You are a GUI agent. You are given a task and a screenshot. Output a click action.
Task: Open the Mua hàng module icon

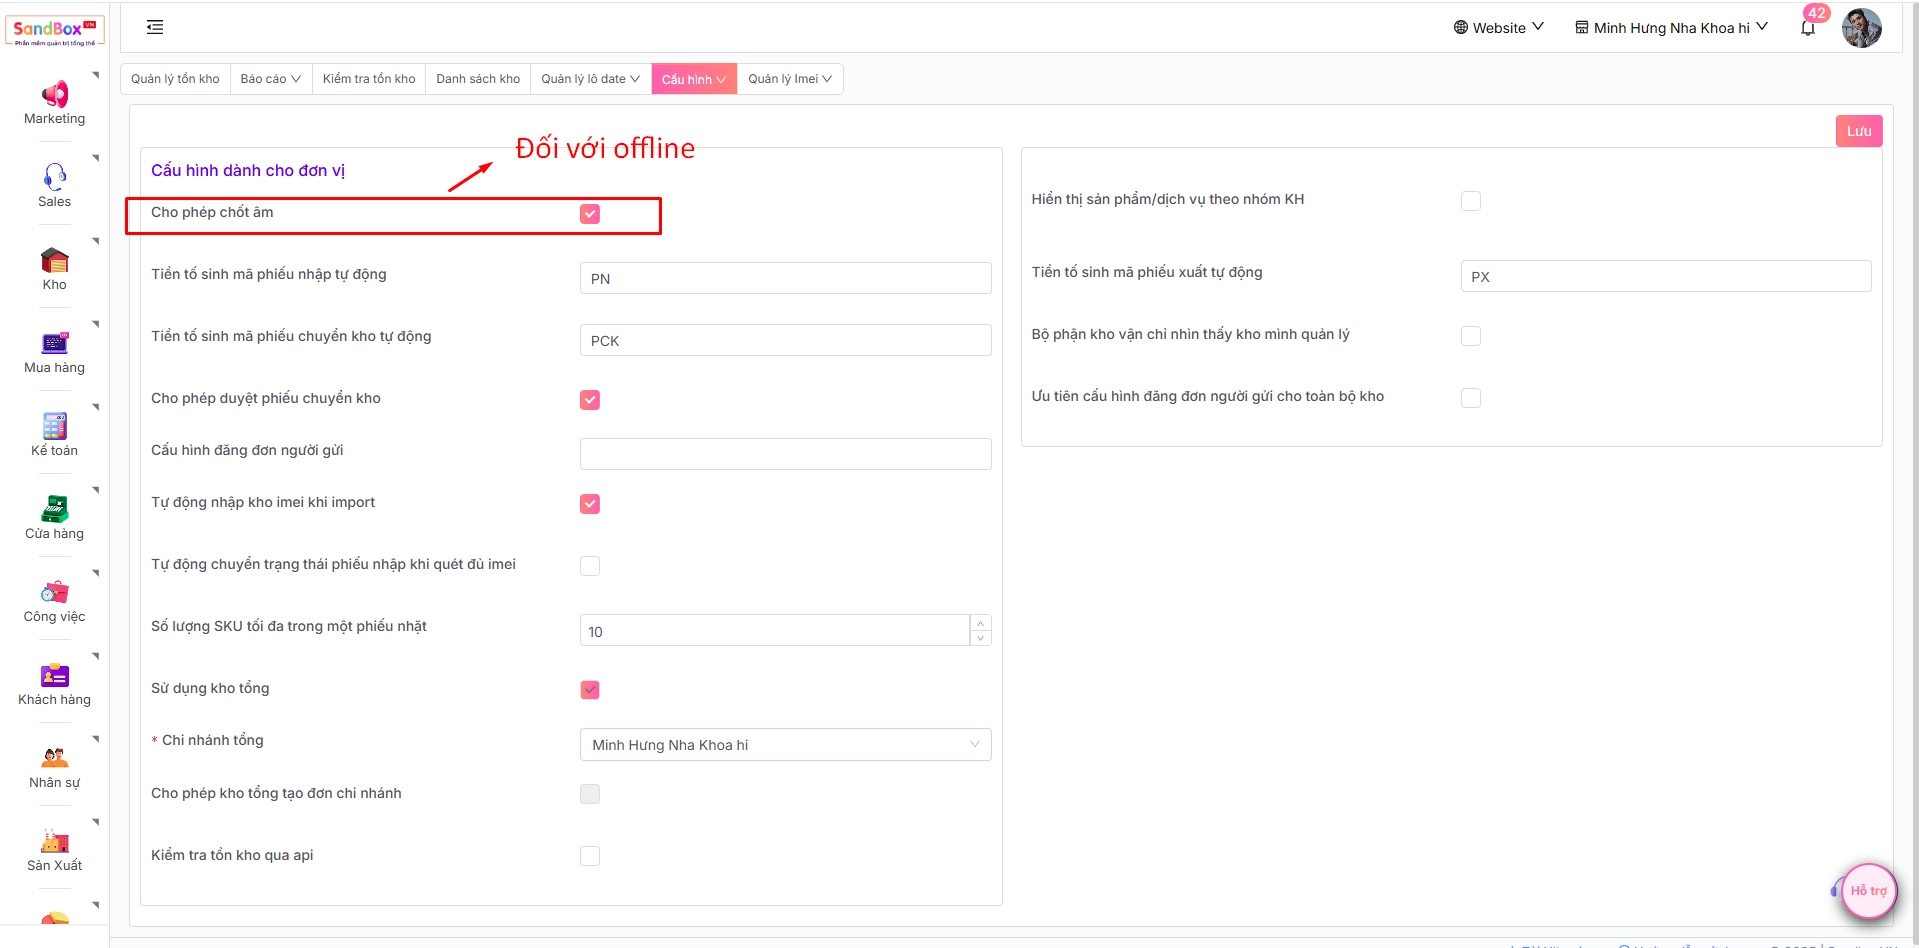(x=54, y=343)
